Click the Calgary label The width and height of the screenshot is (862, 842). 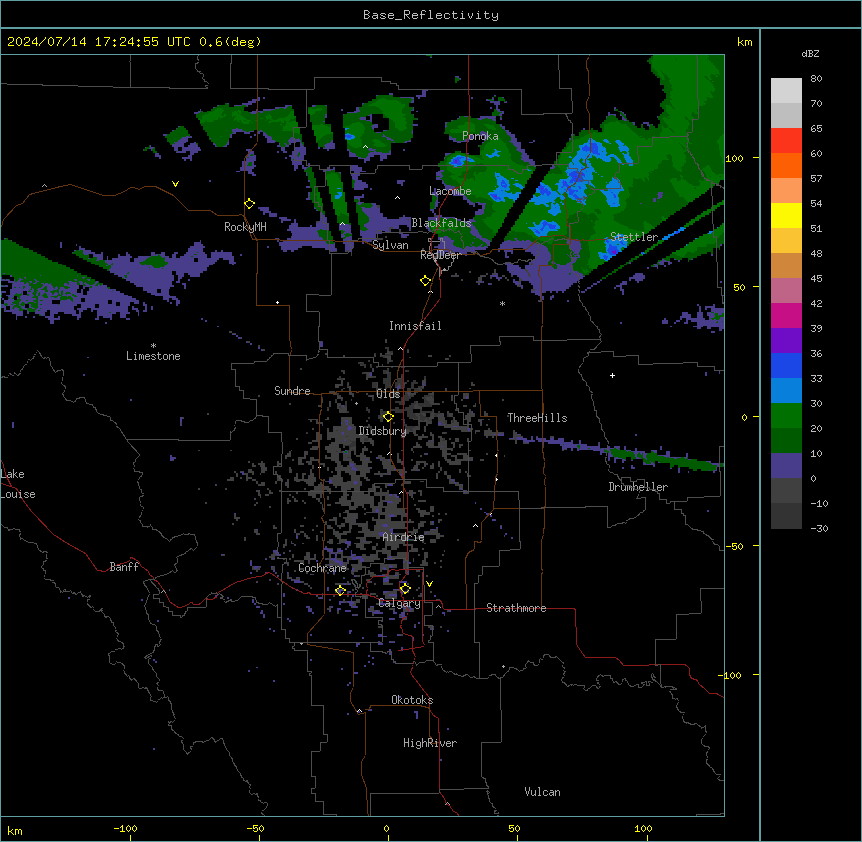[399, 603]
